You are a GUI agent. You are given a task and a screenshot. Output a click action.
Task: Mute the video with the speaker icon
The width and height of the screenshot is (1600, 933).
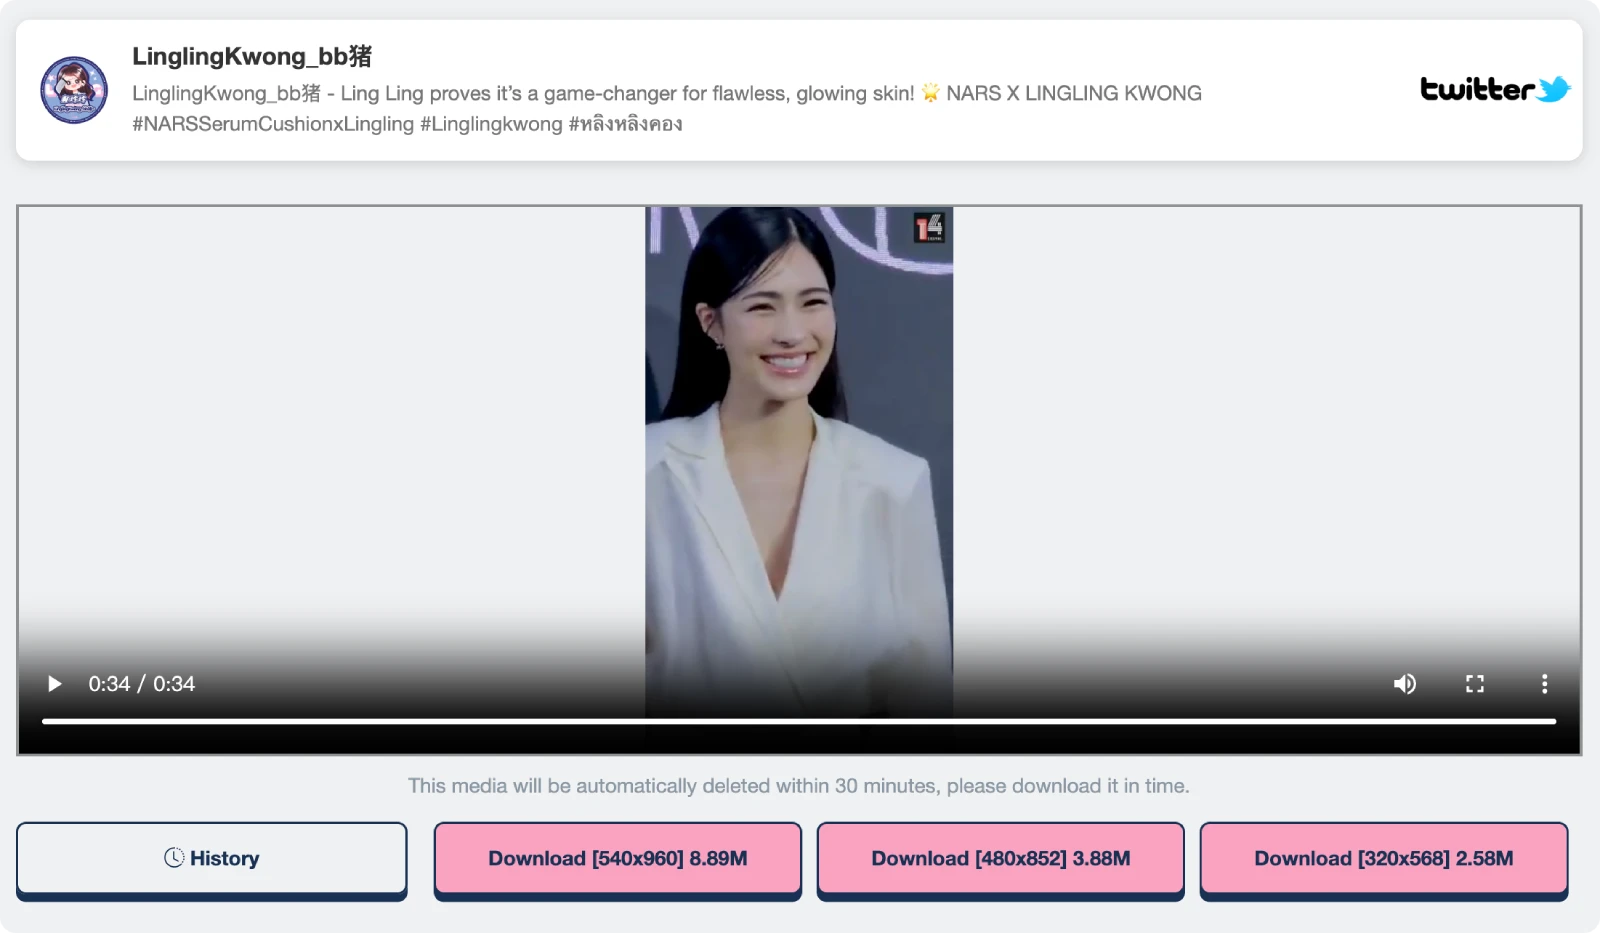coord(1404,684)
